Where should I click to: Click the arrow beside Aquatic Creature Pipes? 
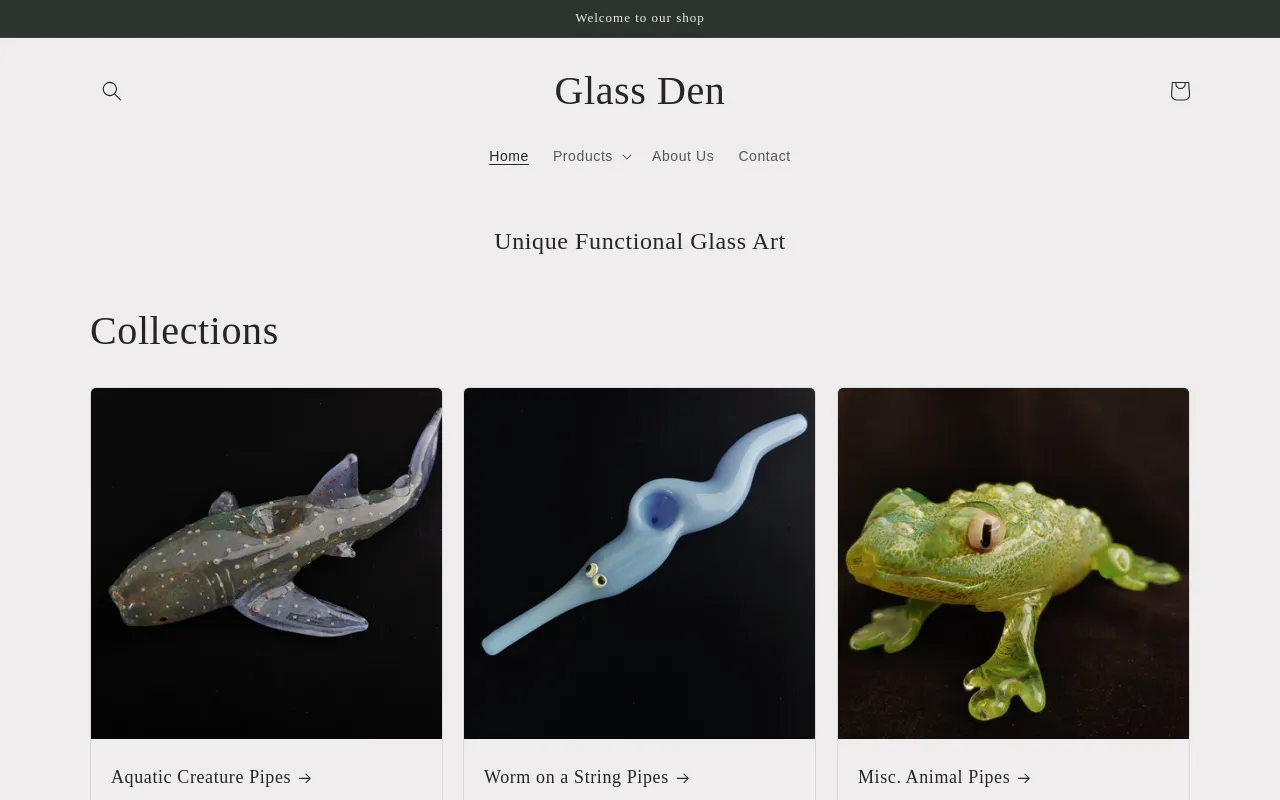tap(305, 778)
